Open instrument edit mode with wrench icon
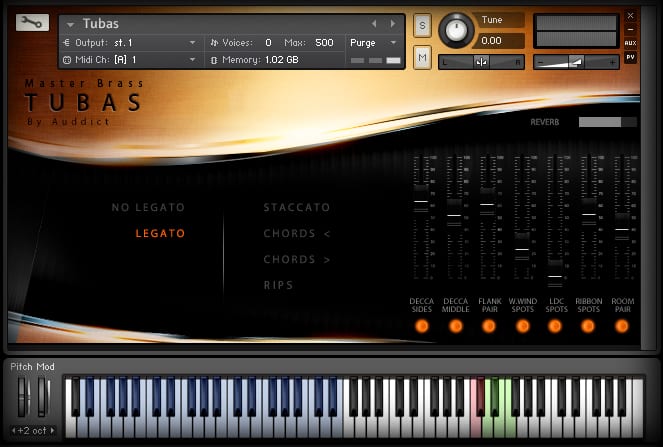Image resolution: width=663 pixels, height=447 pixels. 33,22
